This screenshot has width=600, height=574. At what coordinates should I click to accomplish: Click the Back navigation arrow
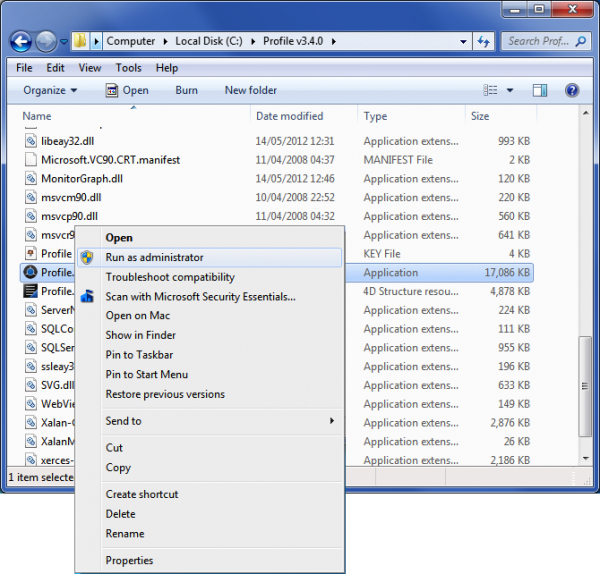(21, 41)
